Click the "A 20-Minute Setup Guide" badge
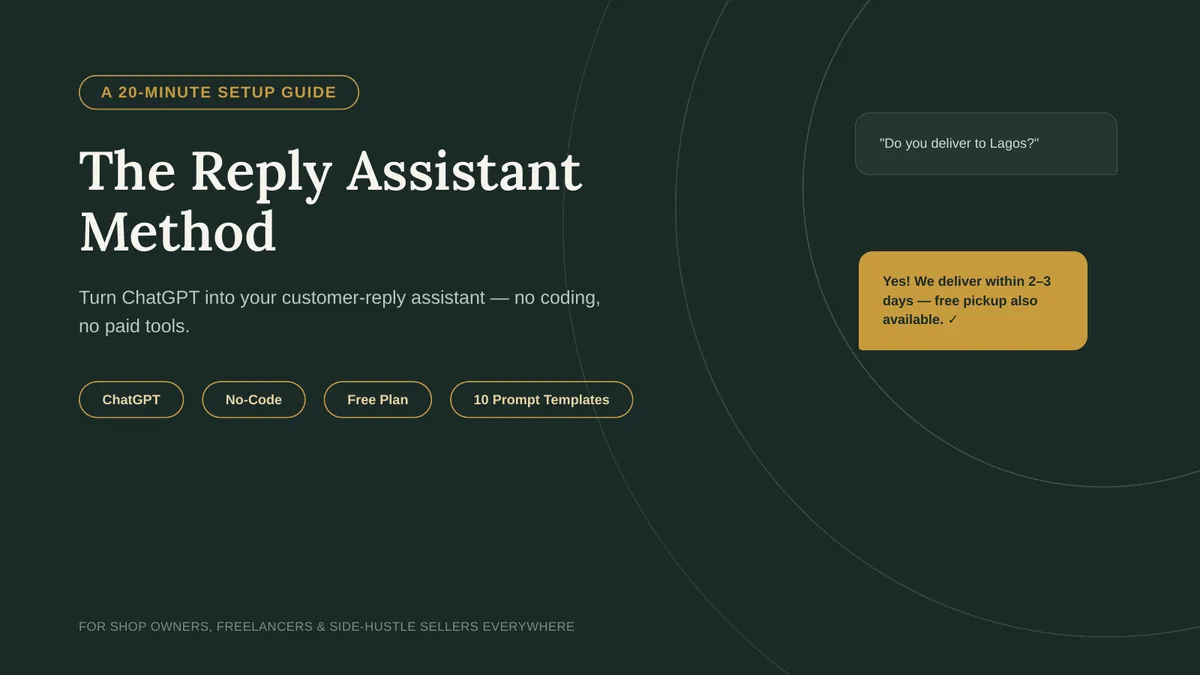The image size is (1200, 675). tap(219, 92)
